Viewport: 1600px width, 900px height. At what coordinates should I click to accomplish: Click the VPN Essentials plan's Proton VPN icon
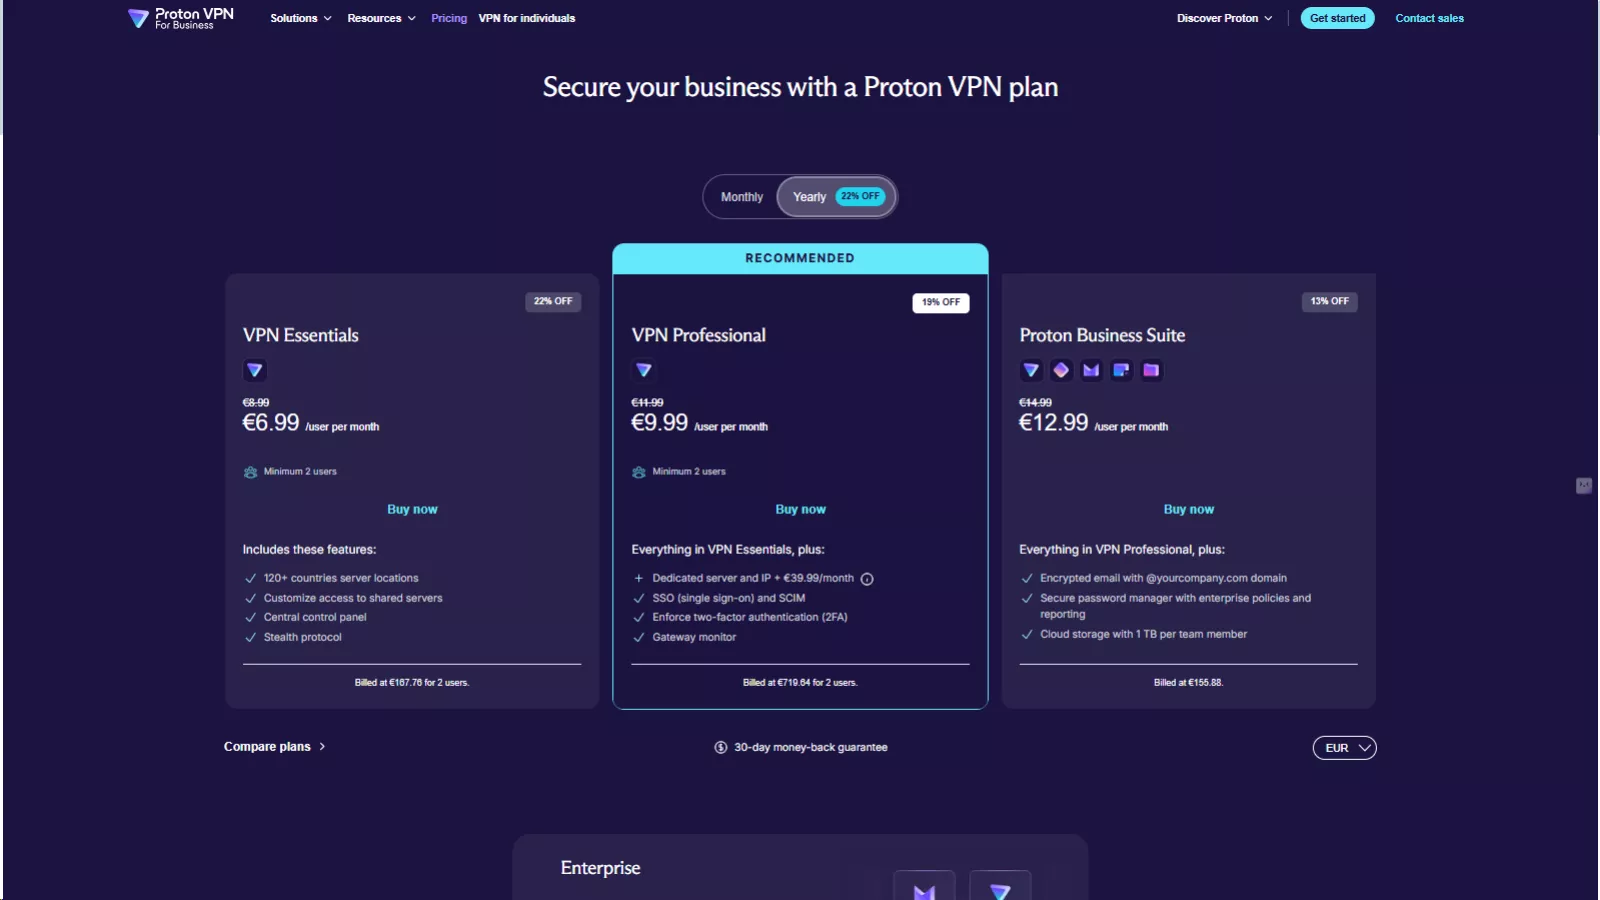tap(255, 370)
